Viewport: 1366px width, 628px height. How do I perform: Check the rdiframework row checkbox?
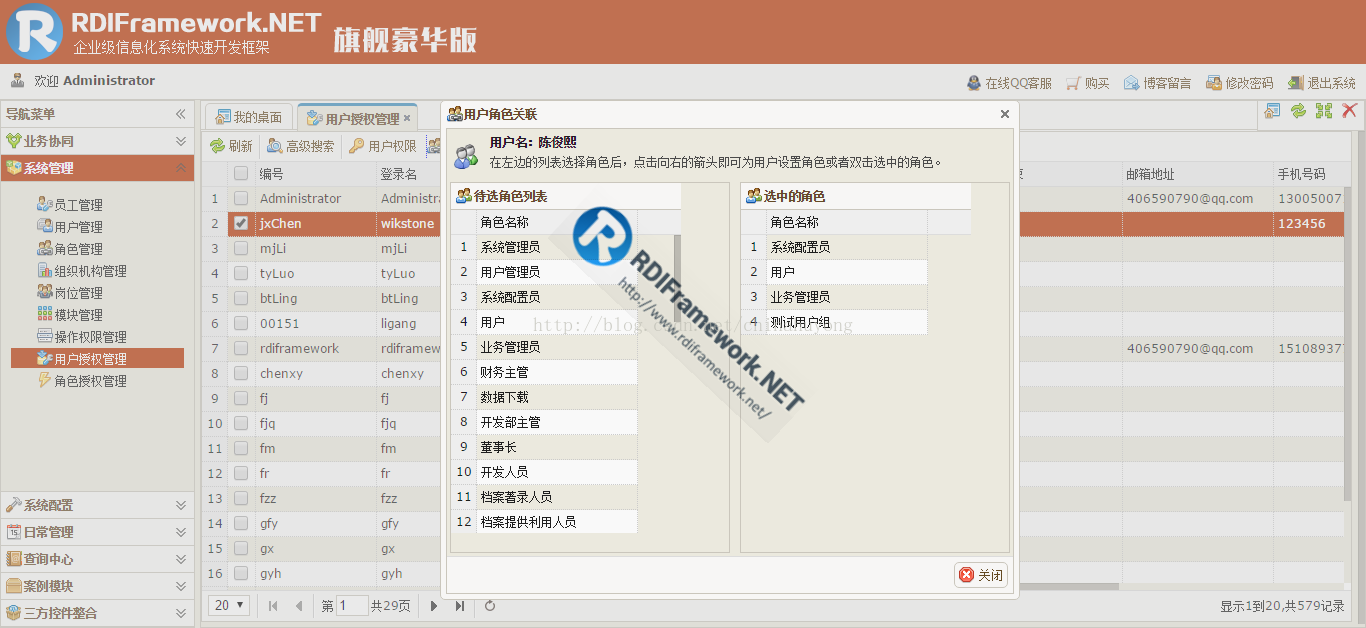tap(241, 348)
